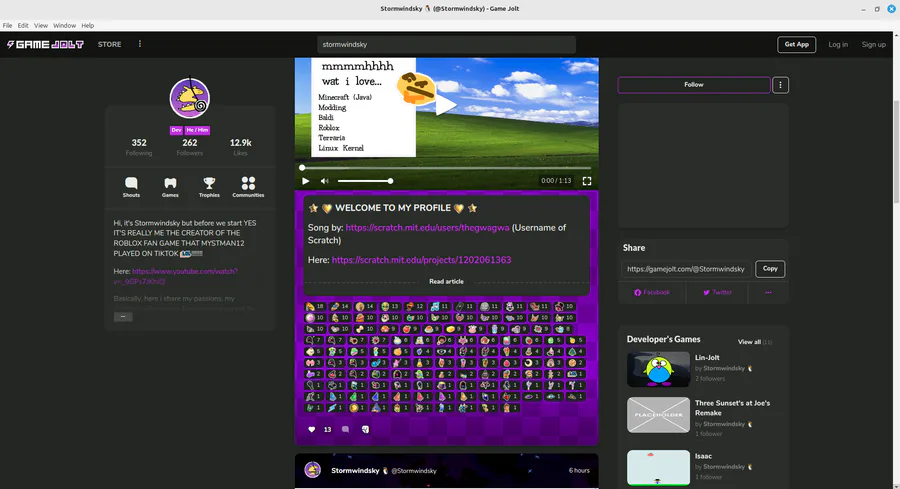This screenshot has height=489, width=900.
Task: Click the Sign up link
Action: (873, 44)
